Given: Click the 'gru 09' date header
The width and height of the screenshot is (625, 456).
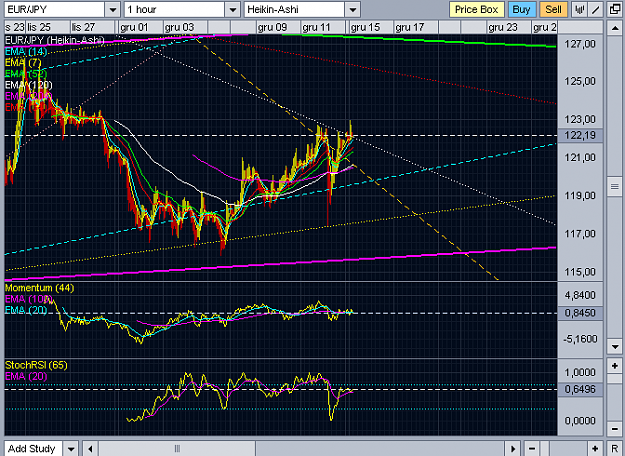Looking at the screenshot, I should pyautogui.click(x=272, y=28).
